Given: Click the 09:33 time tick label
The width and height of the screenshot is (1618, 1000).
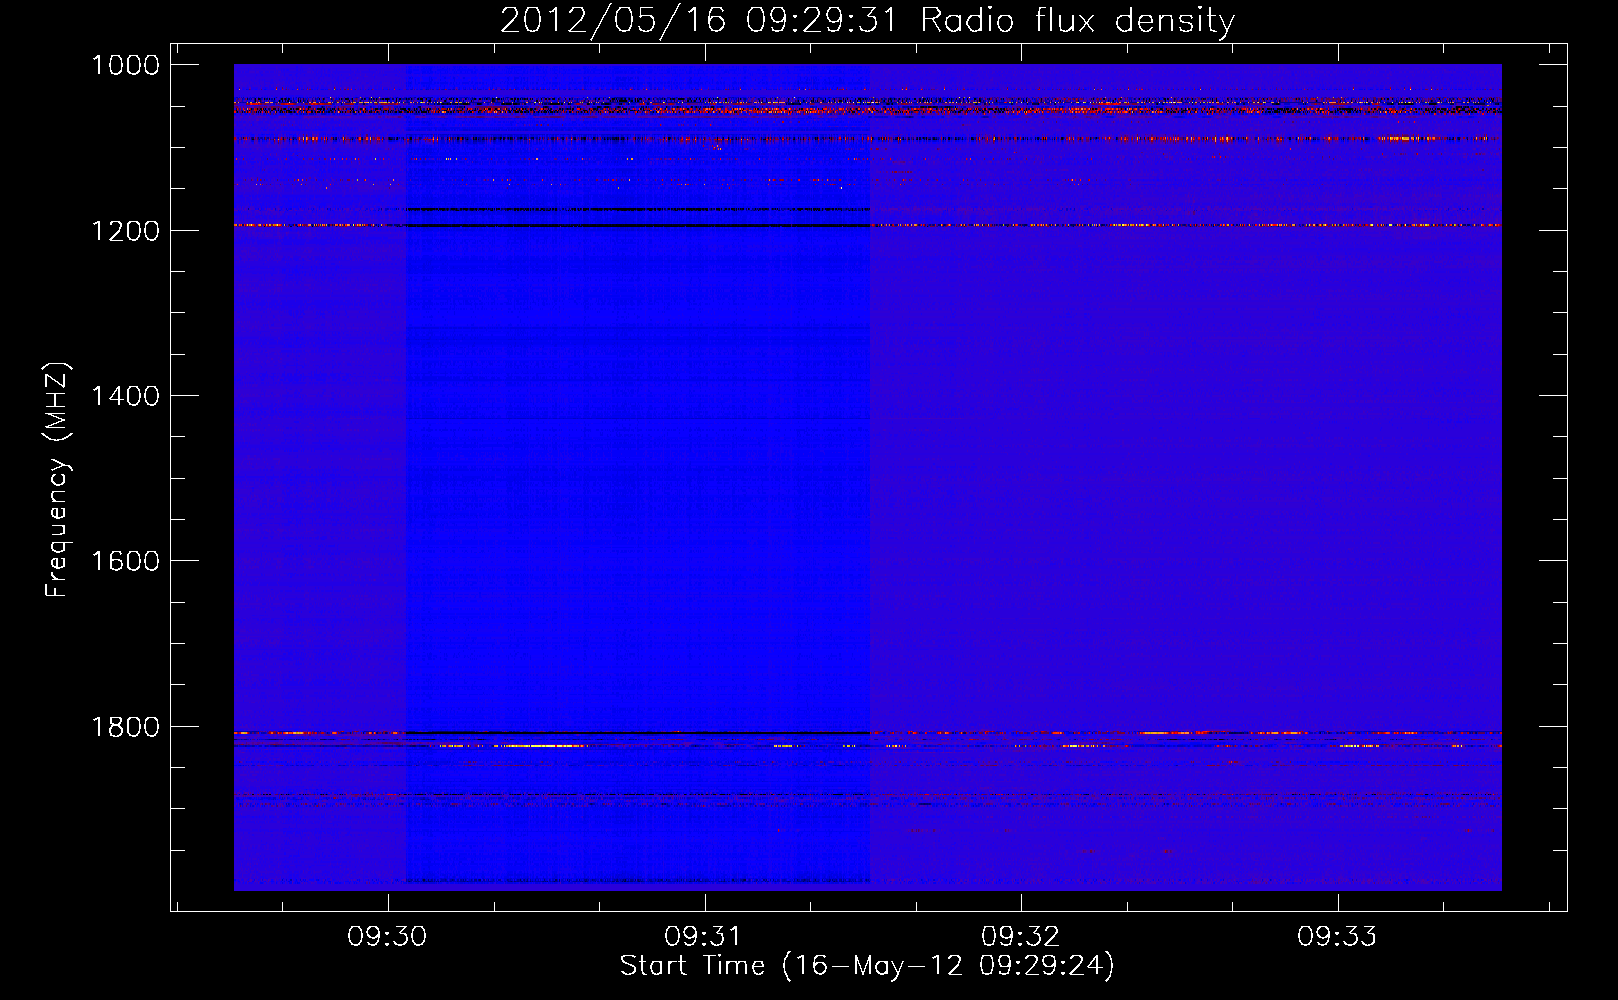Looking at the screenshot, I should (1337, 937).
